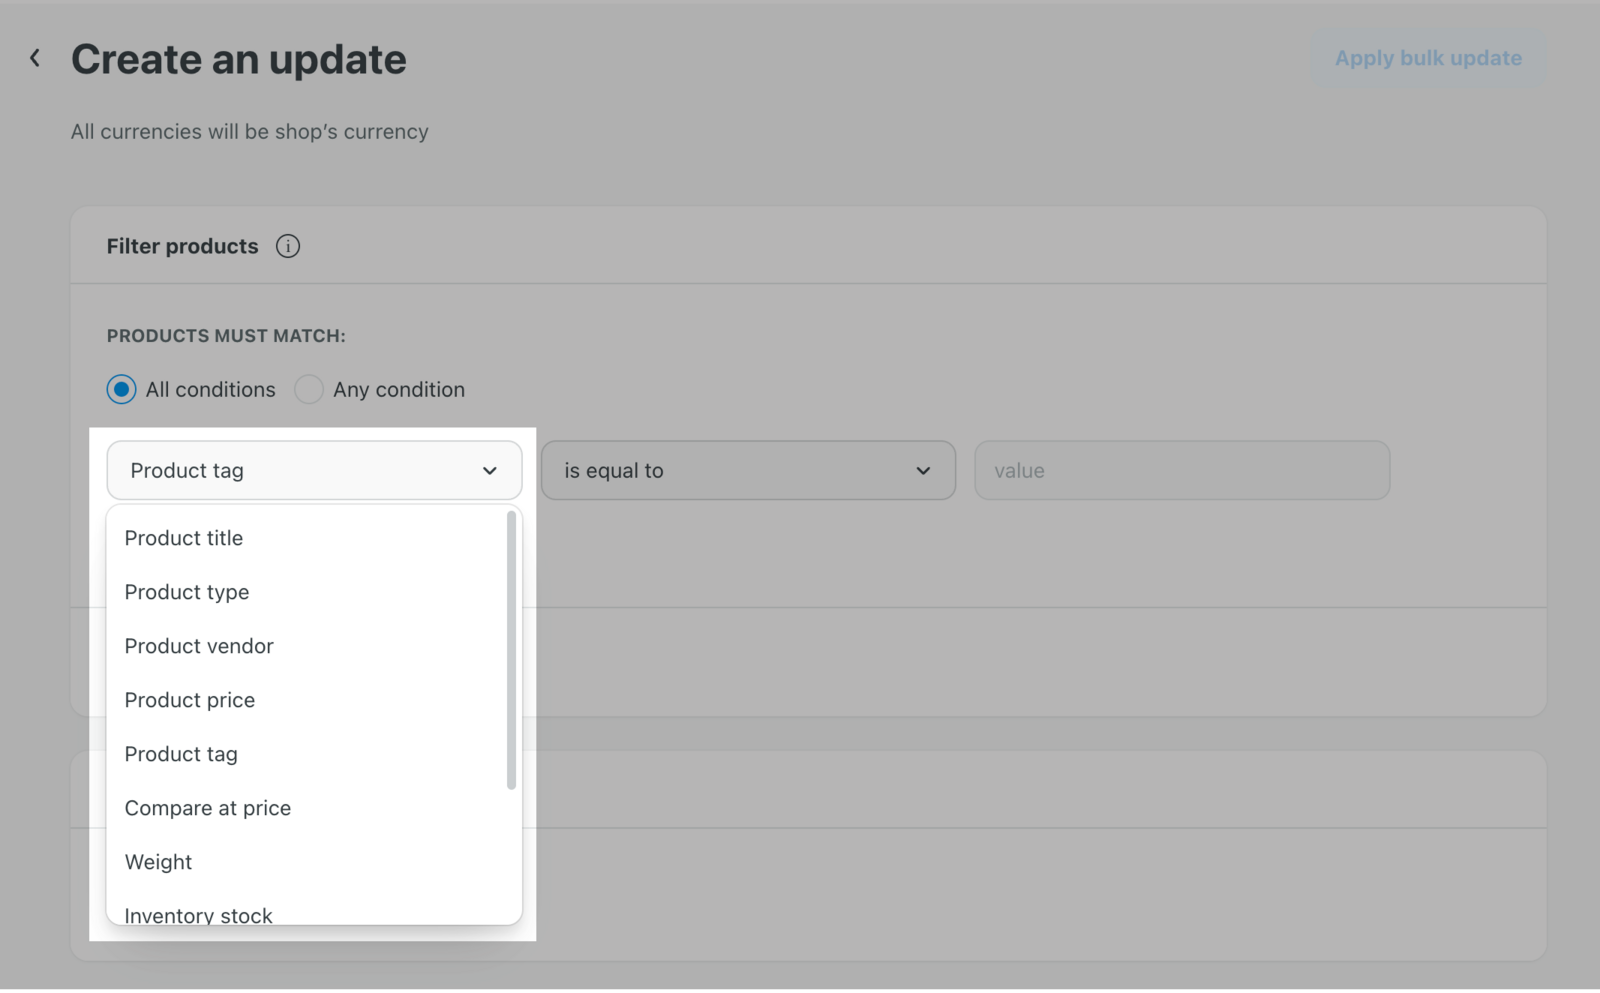The height and width of the screenshot is (993, 1600).
Task: Go back using the left arrow icon
Action: click(35, 58)
